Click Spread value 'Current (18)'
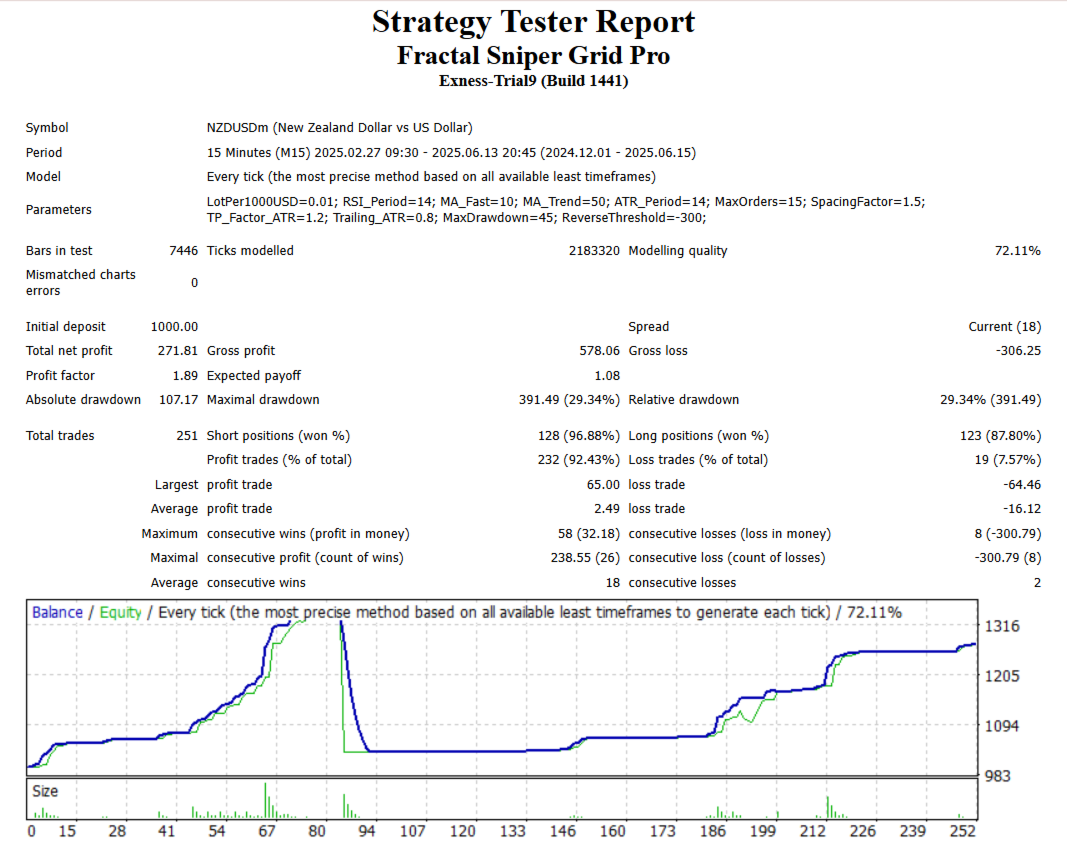 tap(1004, 327)
